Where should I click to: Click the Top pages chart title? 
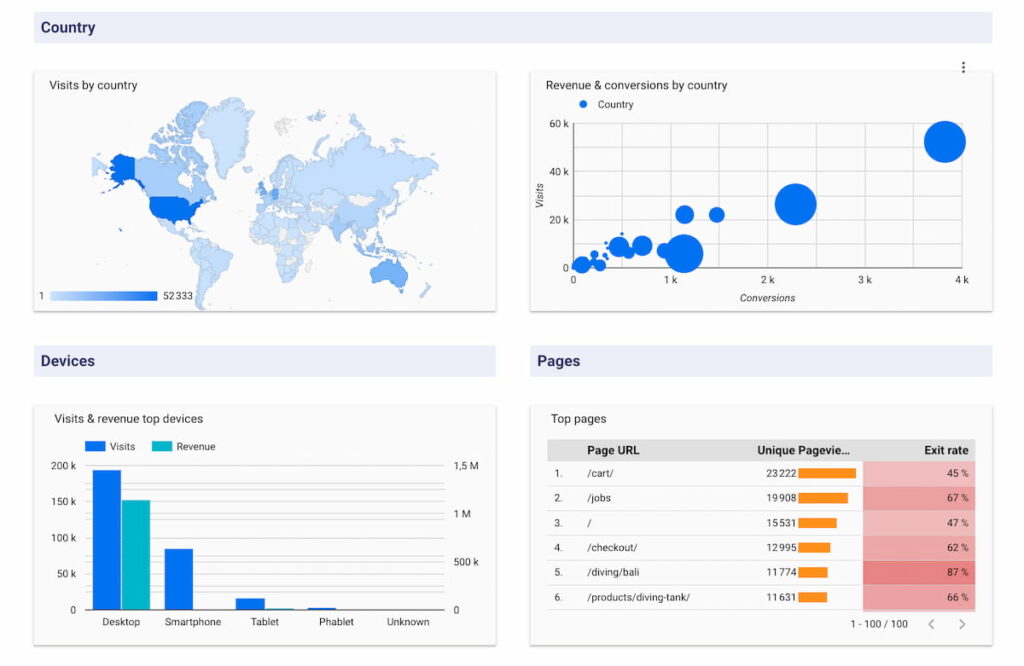577,418
